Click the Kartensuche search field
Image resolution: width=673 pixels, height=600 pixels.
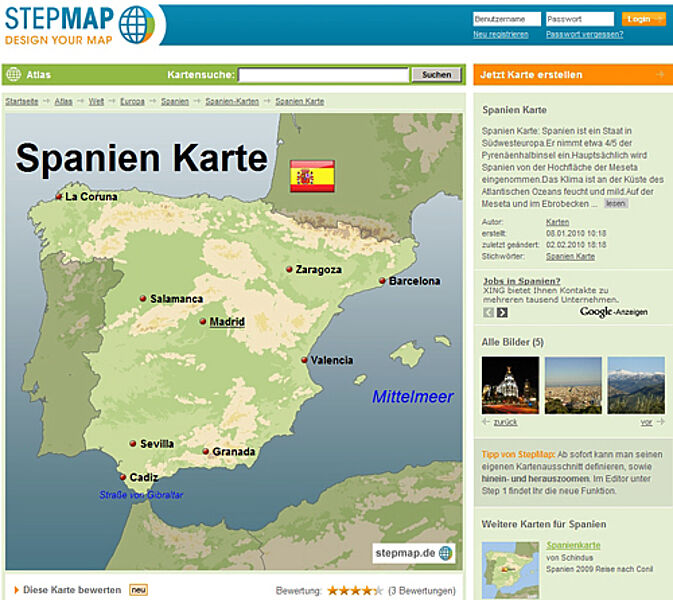323,75
